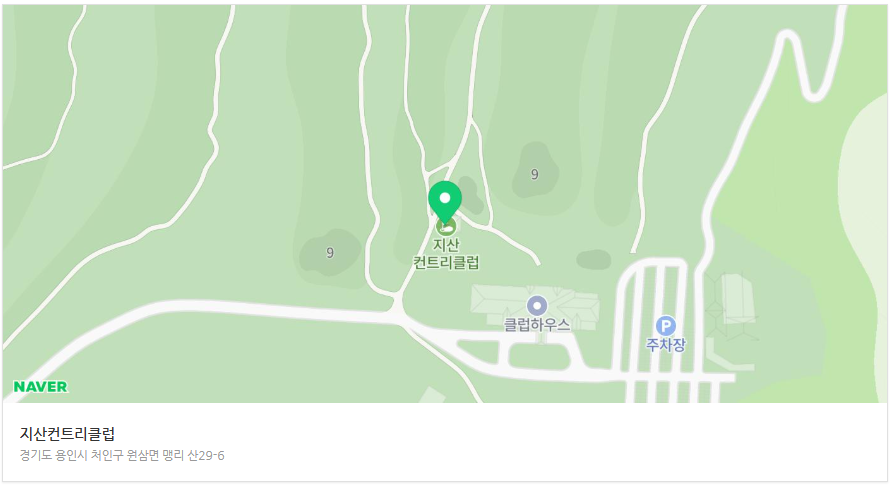
Task: Select the blue parking P icon
Action: 666,326
